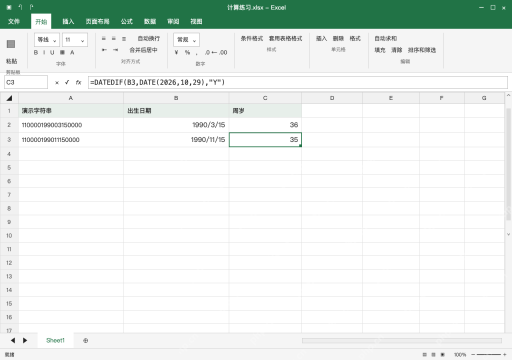The height and width of the screenshot is (360, 512).
Task: Click cell containing 110000199003150000
Action: [71, 125]
